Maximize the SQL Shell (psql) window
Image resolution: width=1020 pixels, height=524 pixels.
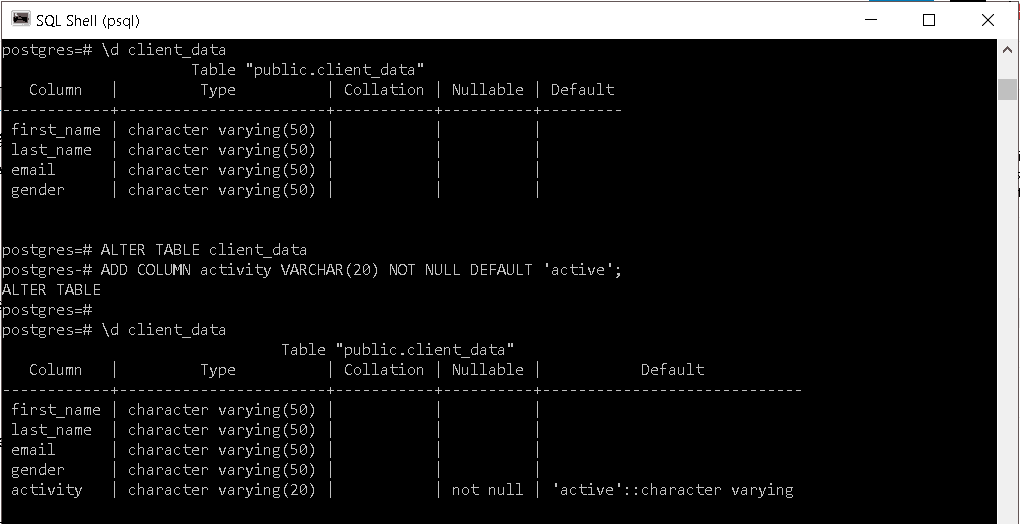click(x=929, y=20)
